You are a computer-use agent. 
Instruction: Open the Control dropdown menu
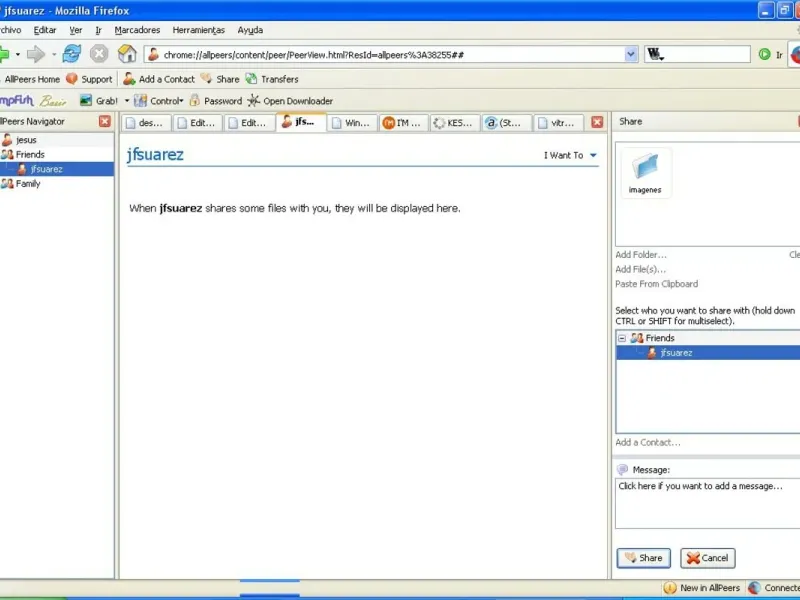158,101
